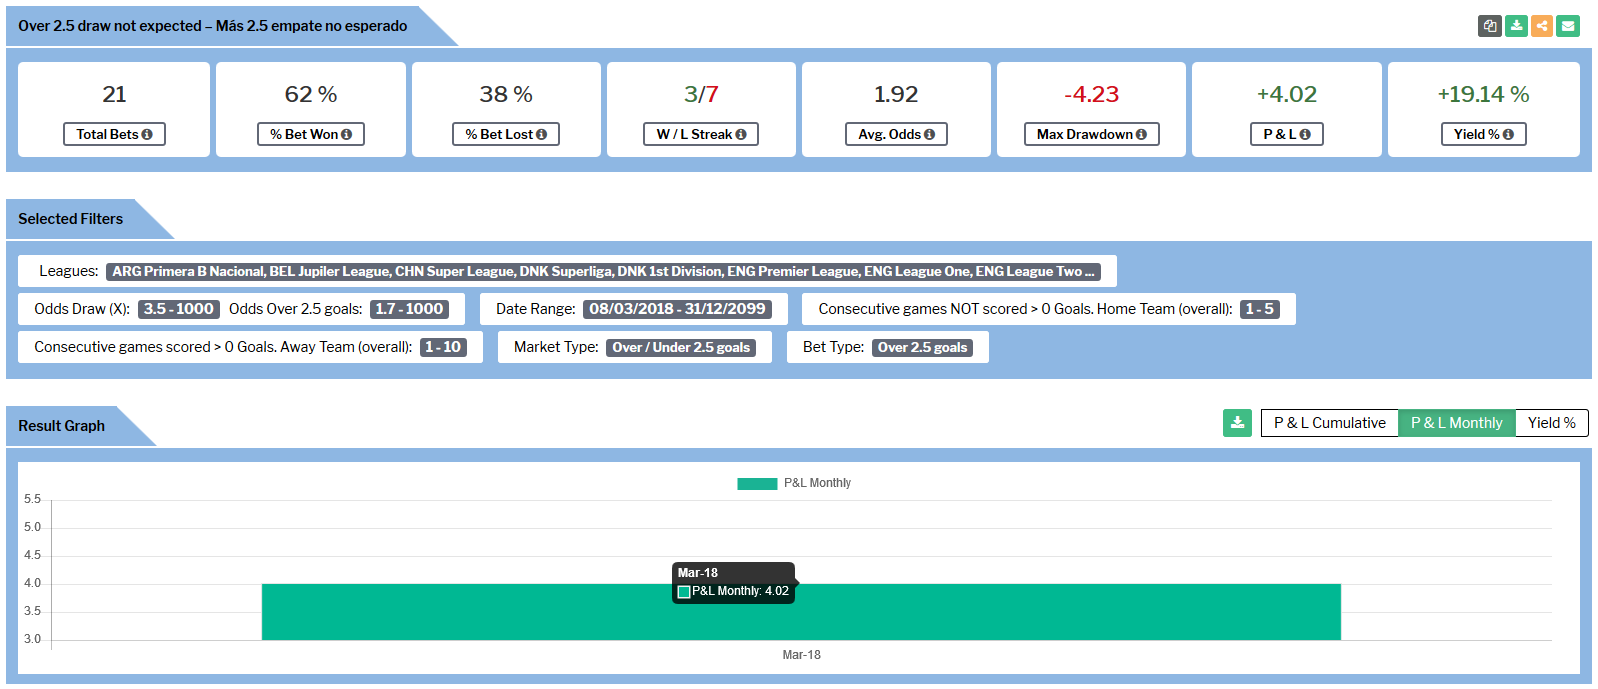Click the 1.92 average odds value
The height and width of the screenshot is (689, 1598).
pyautogui.click(x=896, y=94)
